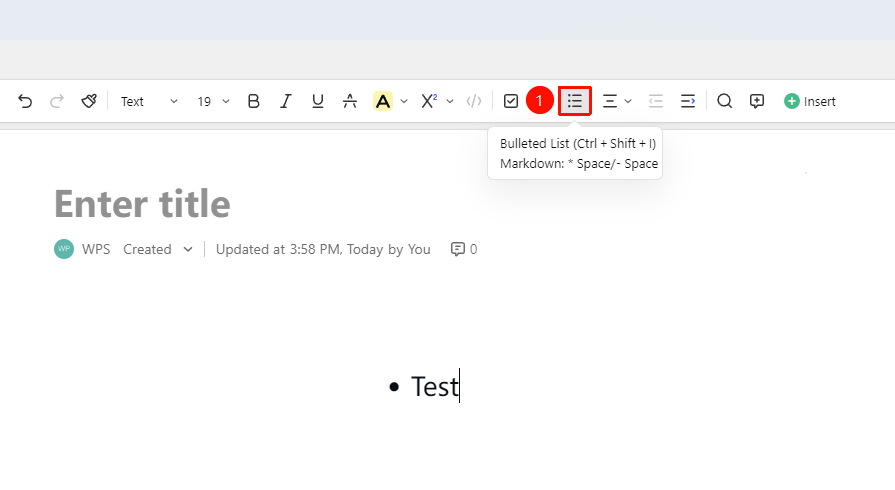Click 'Updated at 3:58 PM' text
The height and width of the screenshot is (490, 895).
(279, 250)
